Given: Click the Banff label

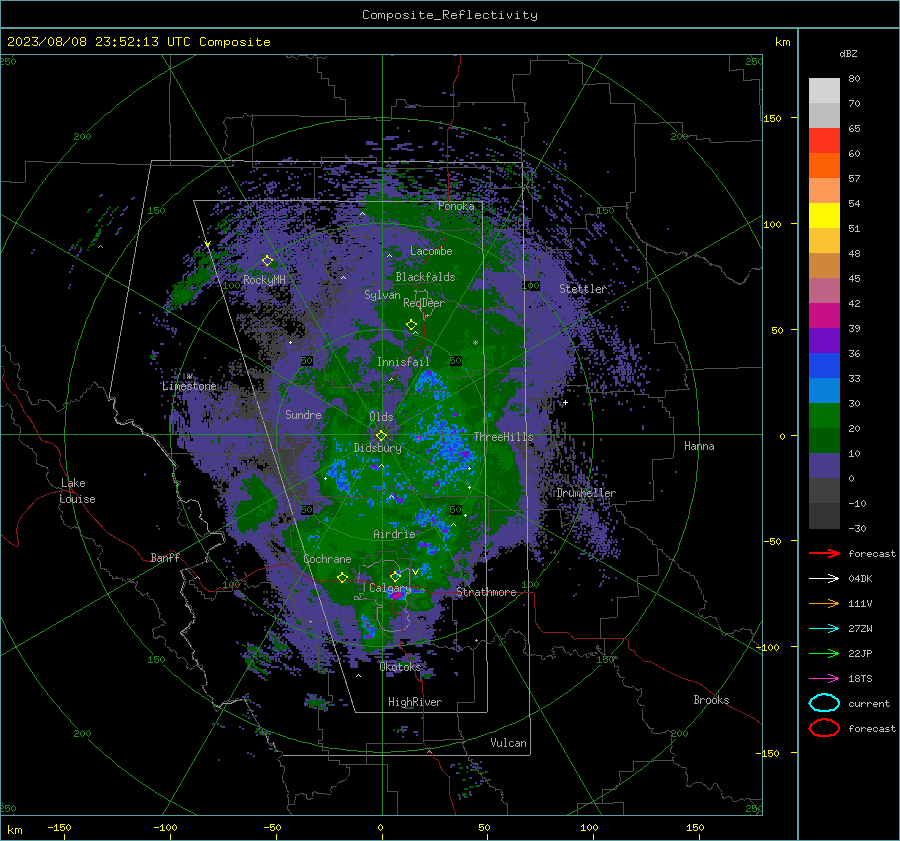Looking at the screenshot, I should (x=165, y=557).
